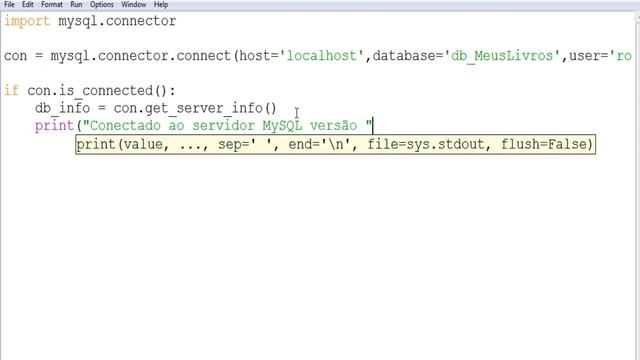Click the 'import' keyword on first line
Screen dimensions: 640x360
[x=27, y=21]
